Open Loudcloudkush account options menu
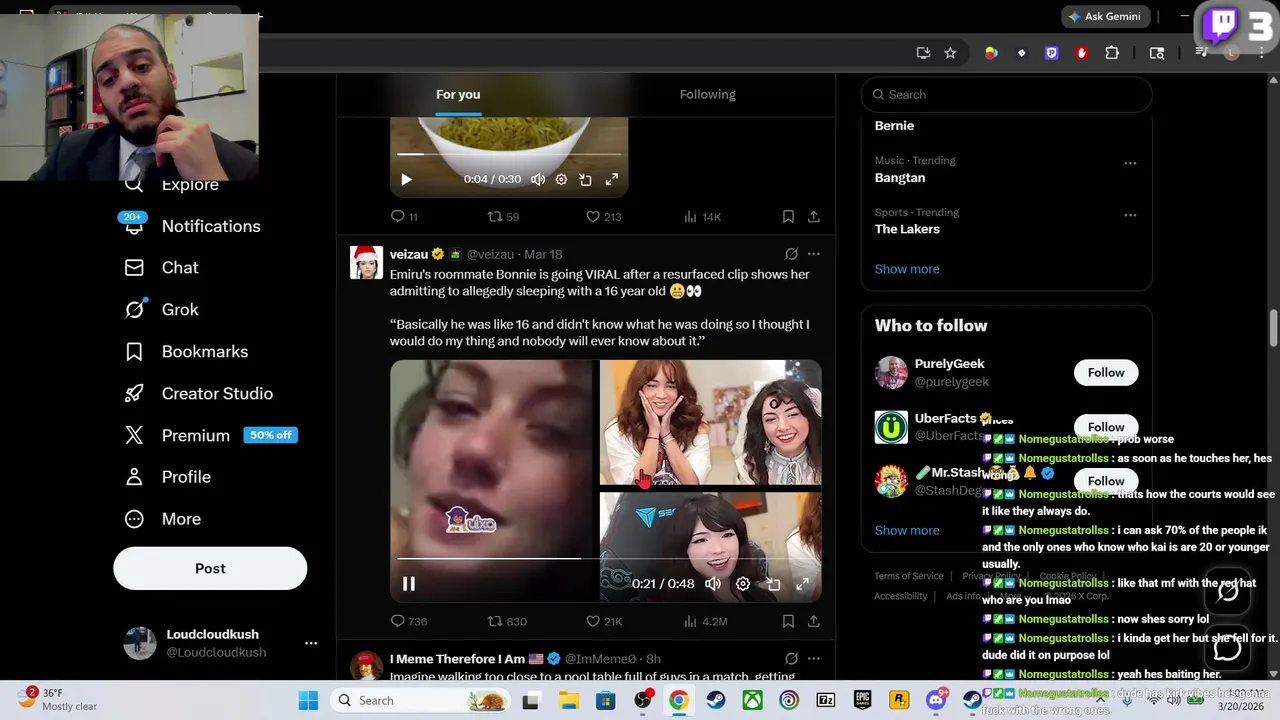The height and width of the screenshot is (720, 1280). point(311,643)
